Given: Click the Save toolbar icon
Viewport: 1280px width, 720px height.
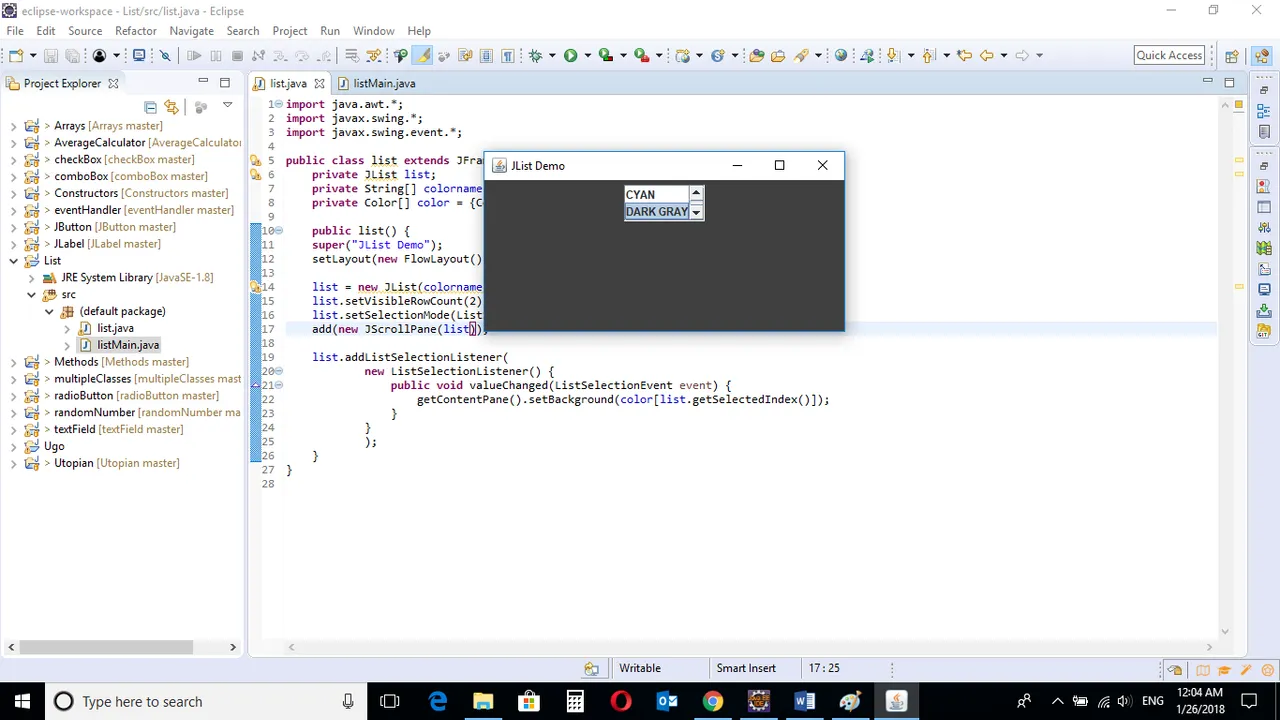Looking at the screenshot, I should [x=50, y=55].
